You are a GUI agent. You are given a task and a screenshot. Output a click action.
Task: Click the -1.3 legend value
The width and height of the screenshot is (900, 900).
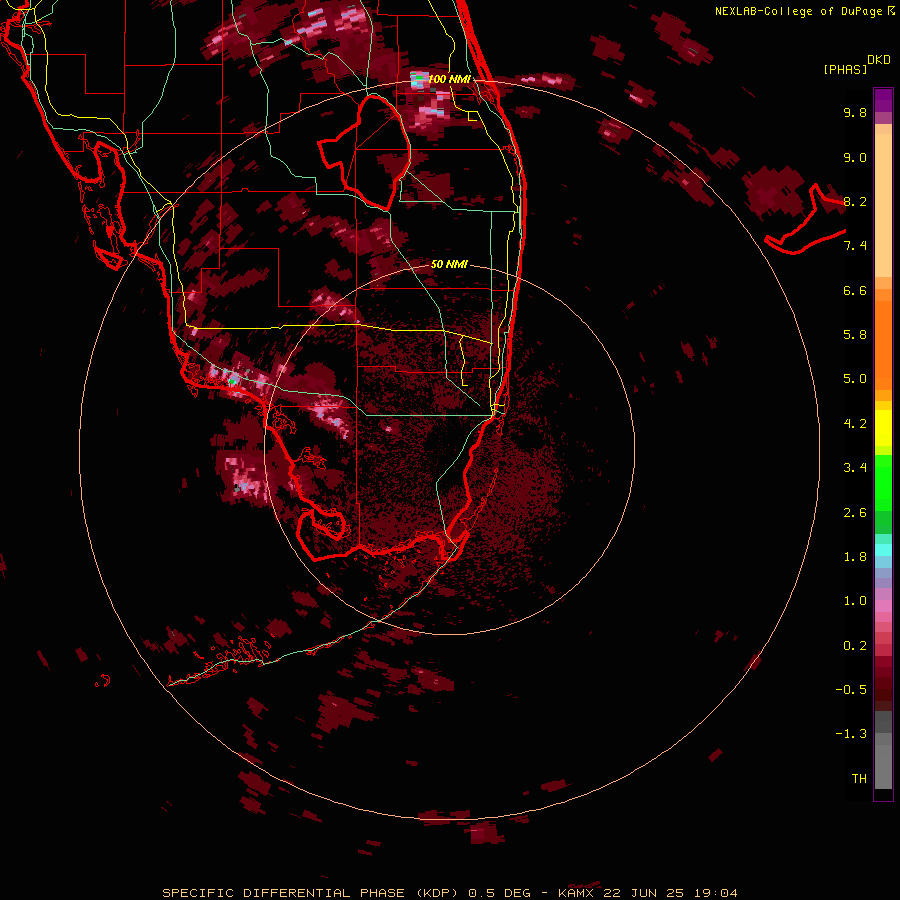(851, 734)
